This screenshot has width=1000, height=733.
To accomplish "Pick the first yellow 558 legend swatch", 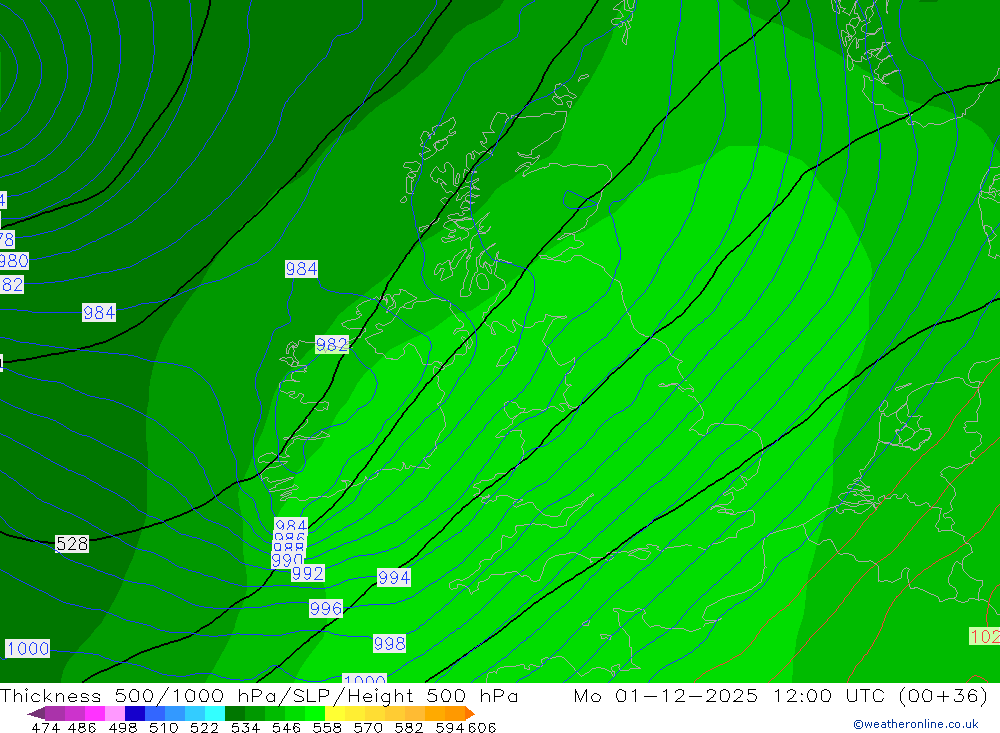I will 335,713.
